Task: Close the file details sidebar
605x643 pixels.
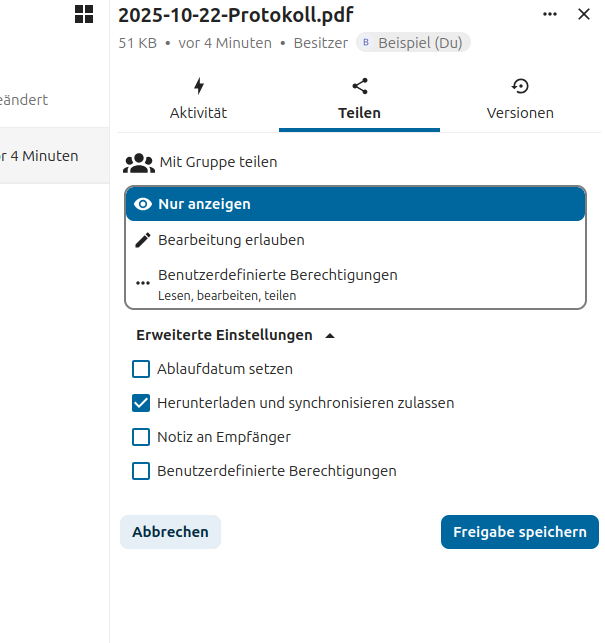Action: (x=584, y=14)
